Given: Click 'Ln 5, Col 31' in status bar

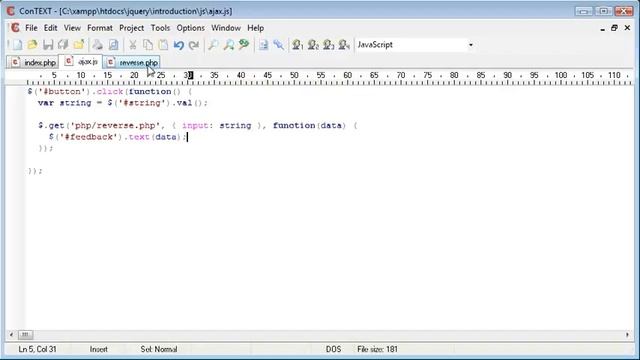Looking at the screenshot, I should (37, 349).
